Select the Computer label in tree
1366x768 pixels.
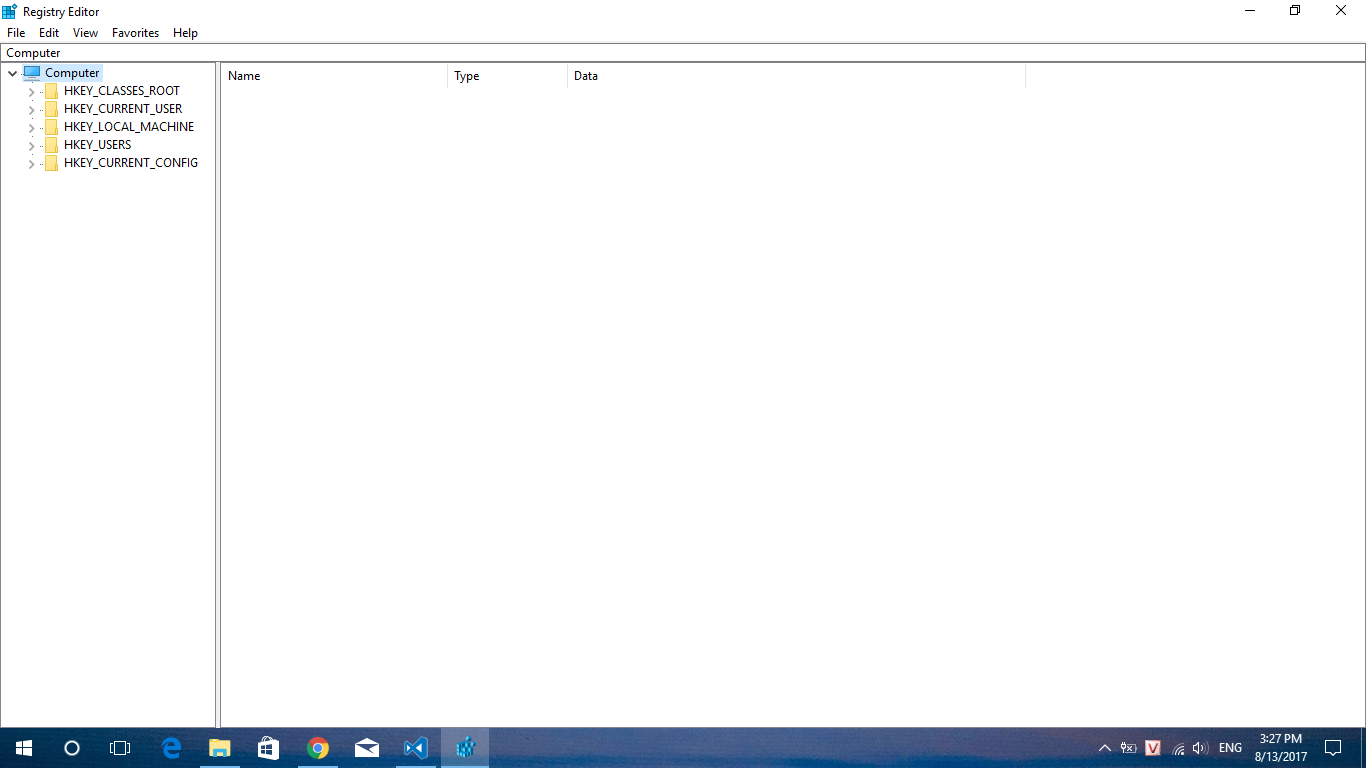tap(72, 73)
